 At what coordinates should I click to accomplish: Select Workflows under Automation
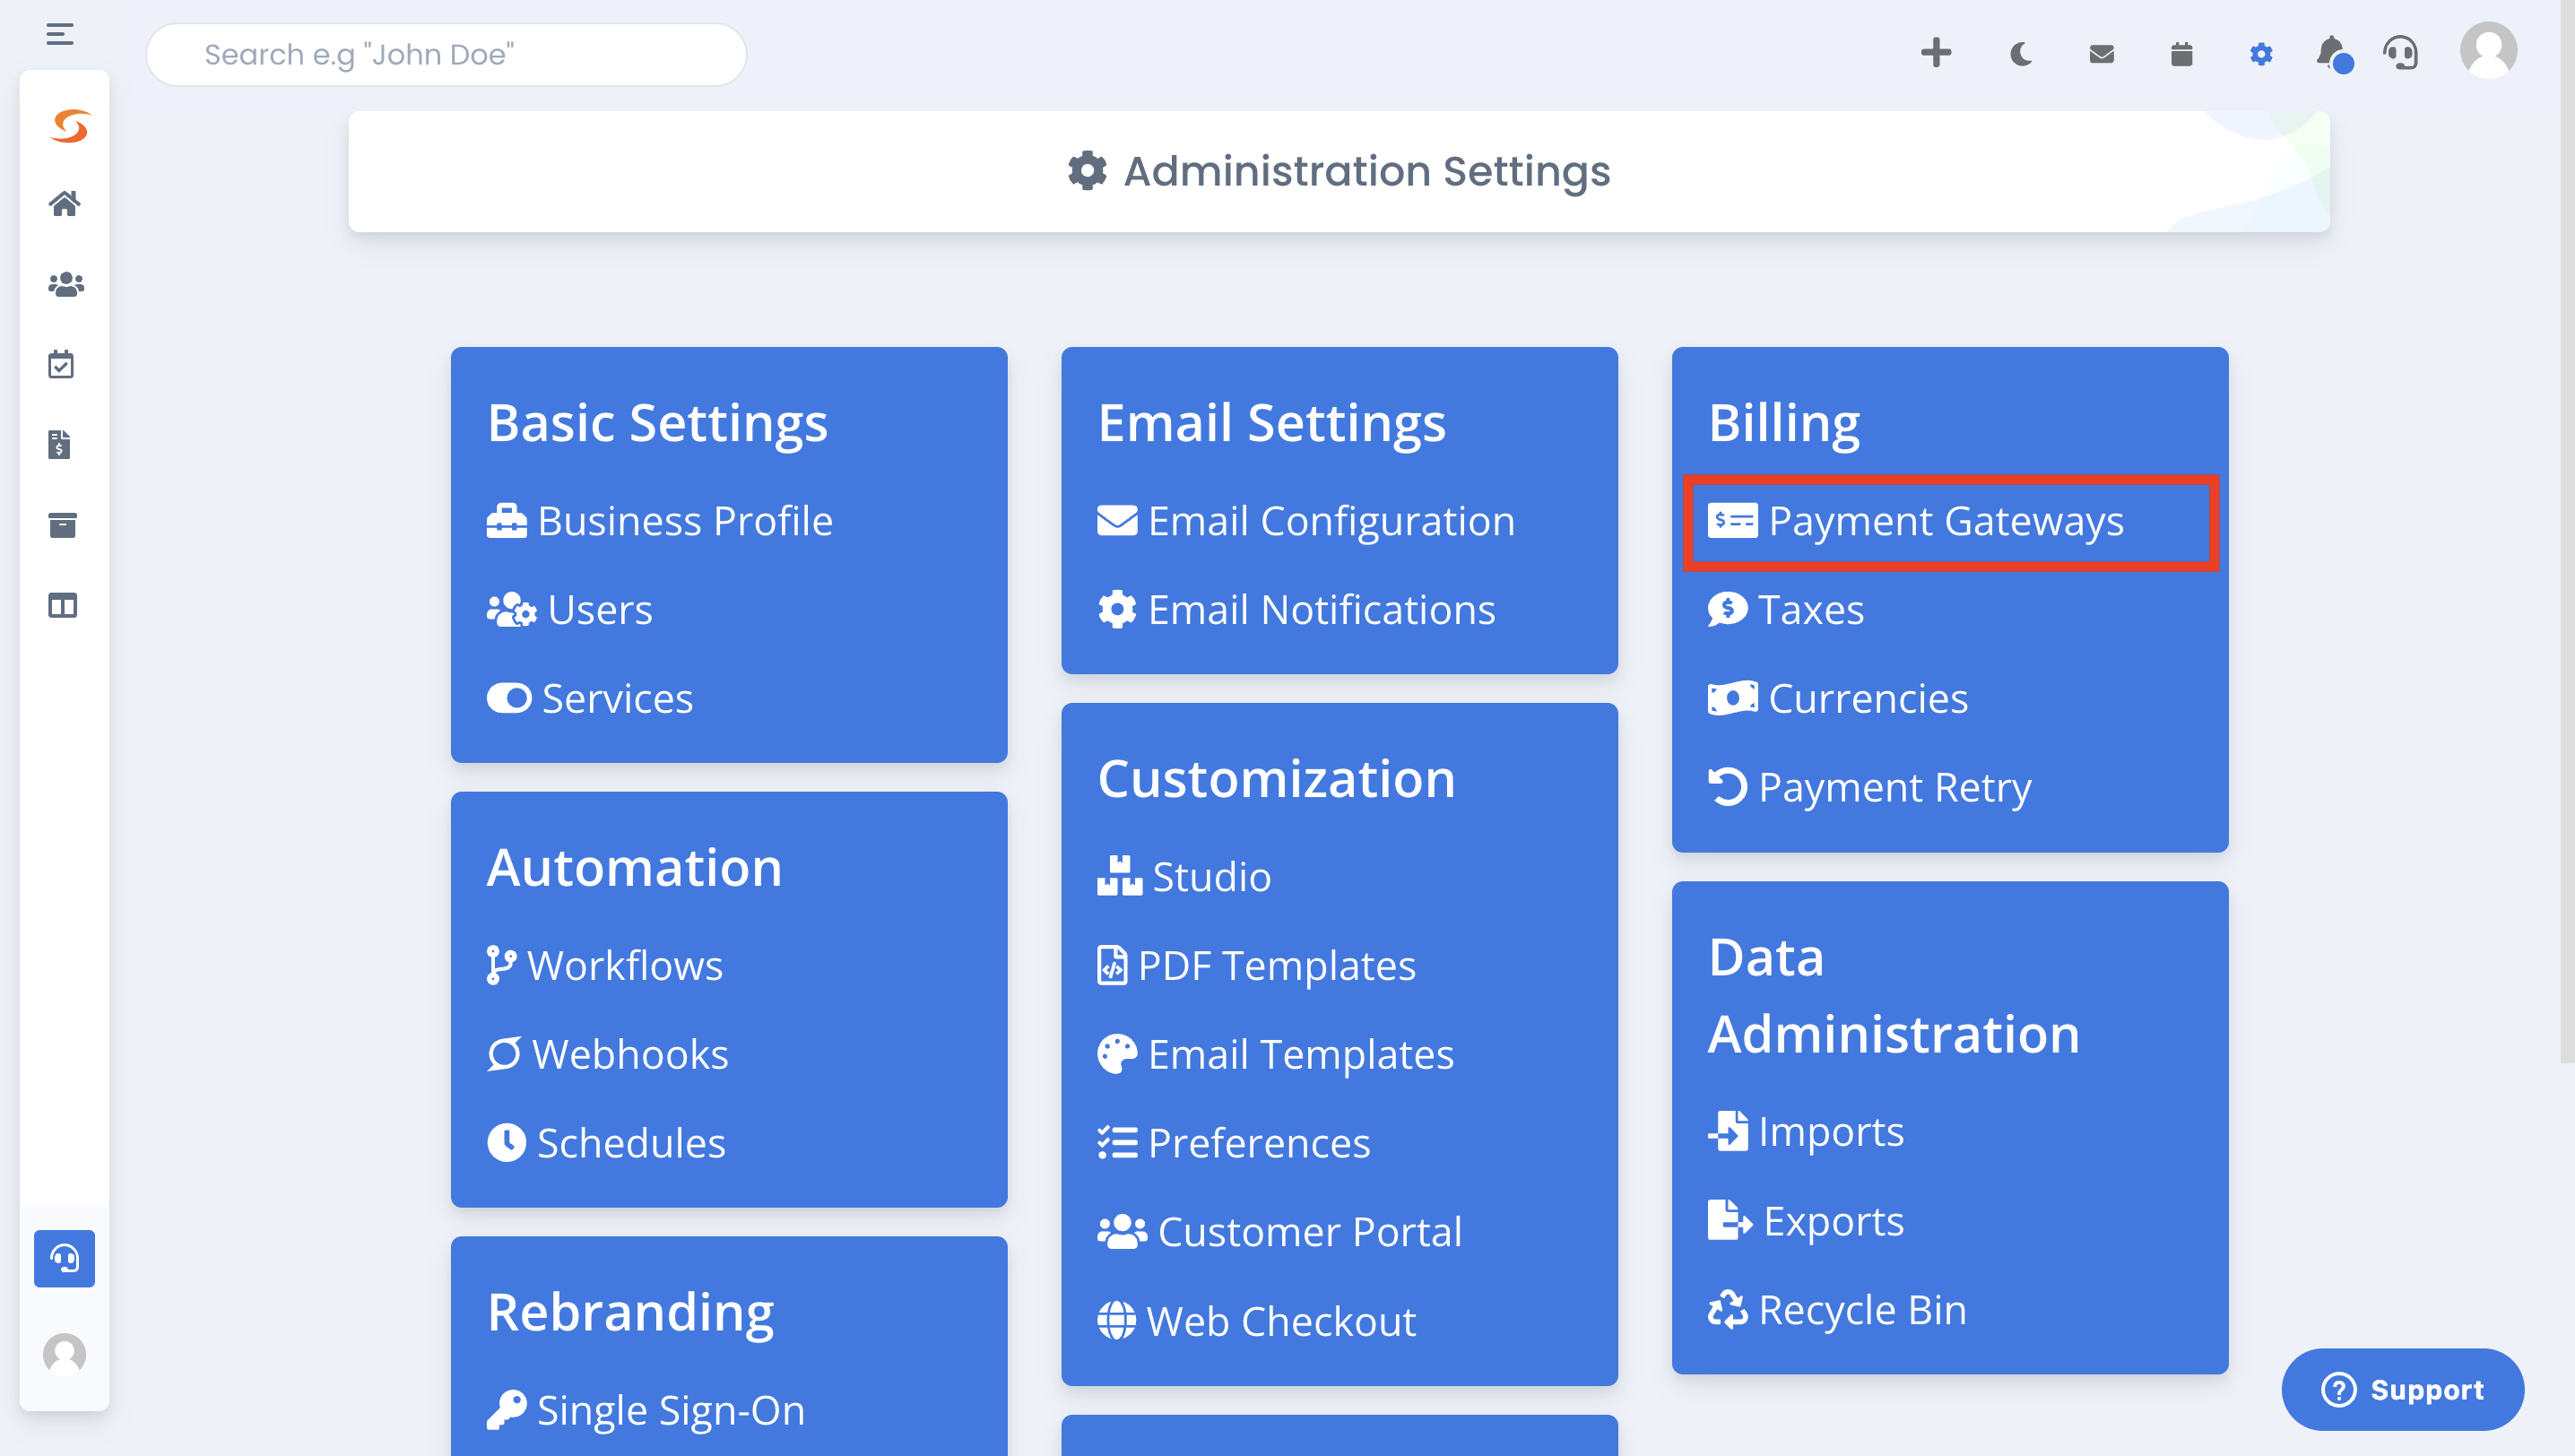point(624,966)
